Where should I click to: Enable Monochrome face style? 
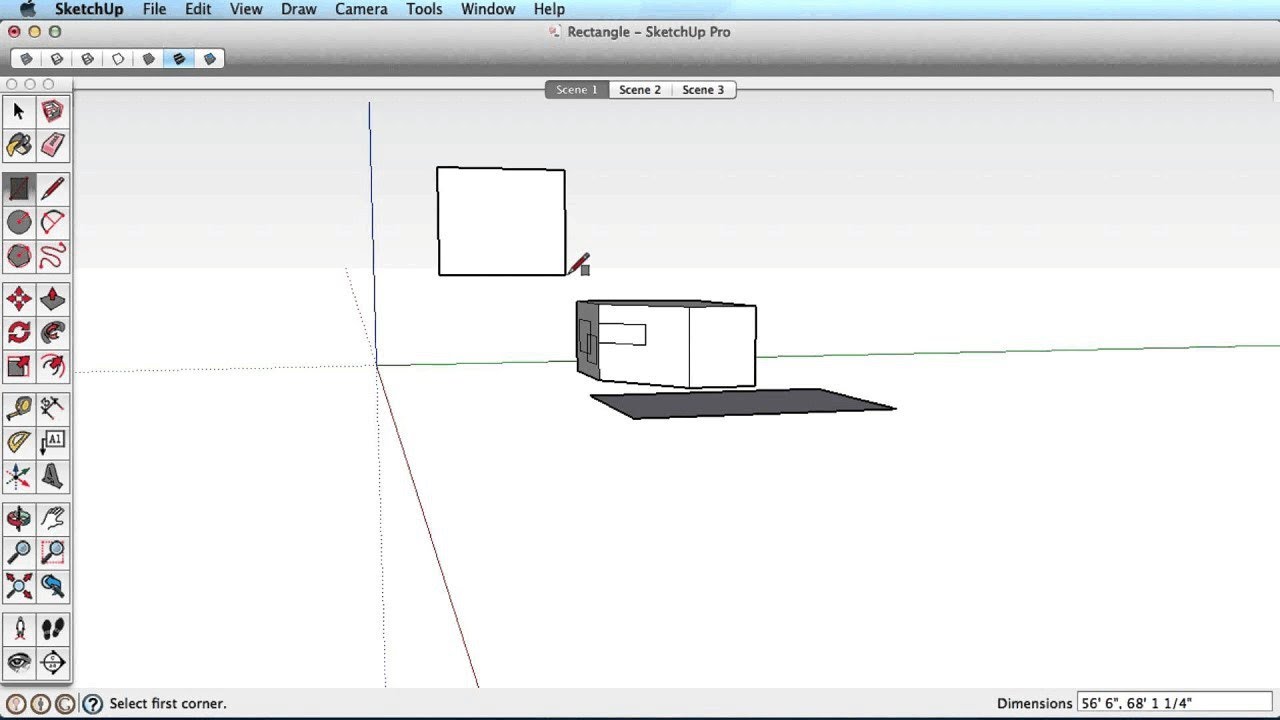click(209, 59)
